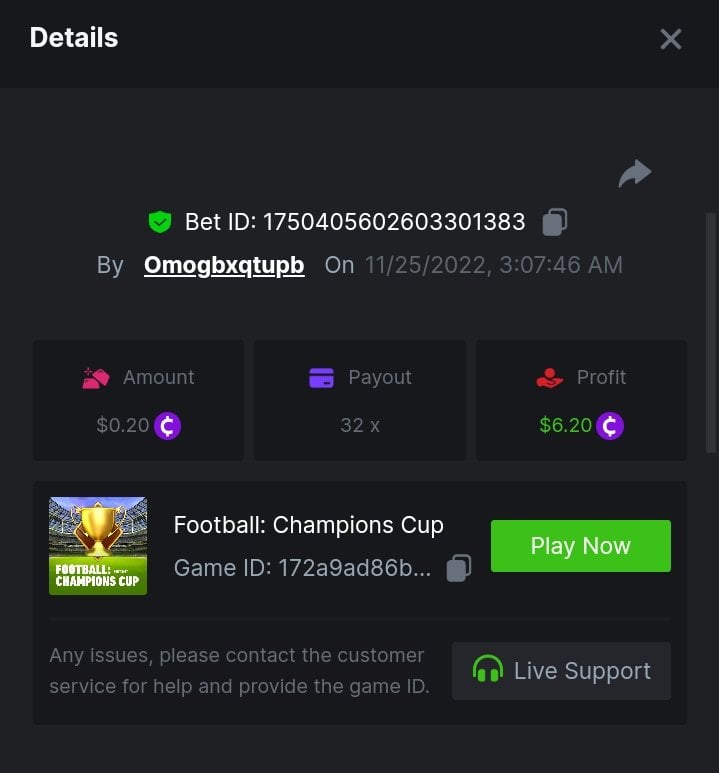The width and height of the screenshot is (719, 773).
Task: Click the purple coin beside $0.20
Action: [x=167, y=426]
